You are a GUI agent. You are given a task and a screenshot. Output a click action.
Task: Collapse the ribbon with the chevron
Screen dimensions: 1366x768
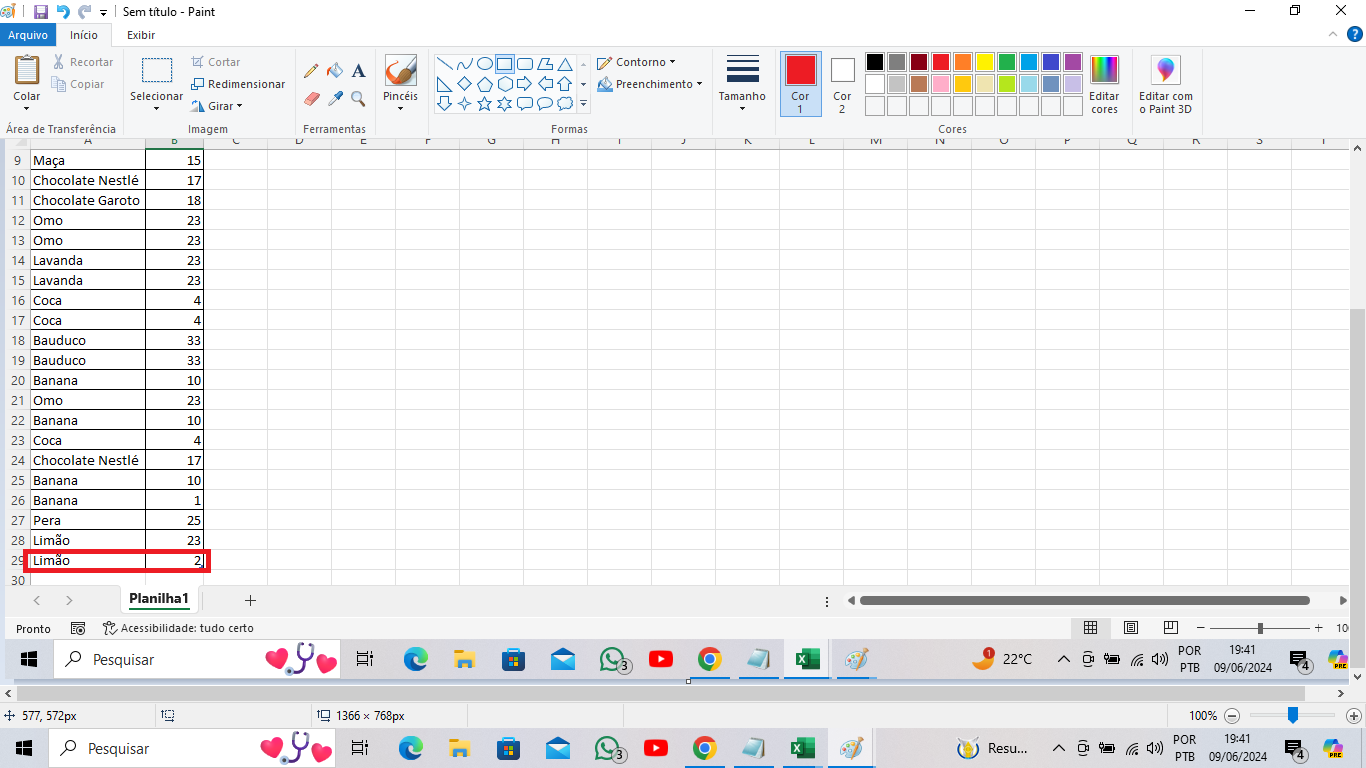pyautogui.click(x=1333, y=34)
